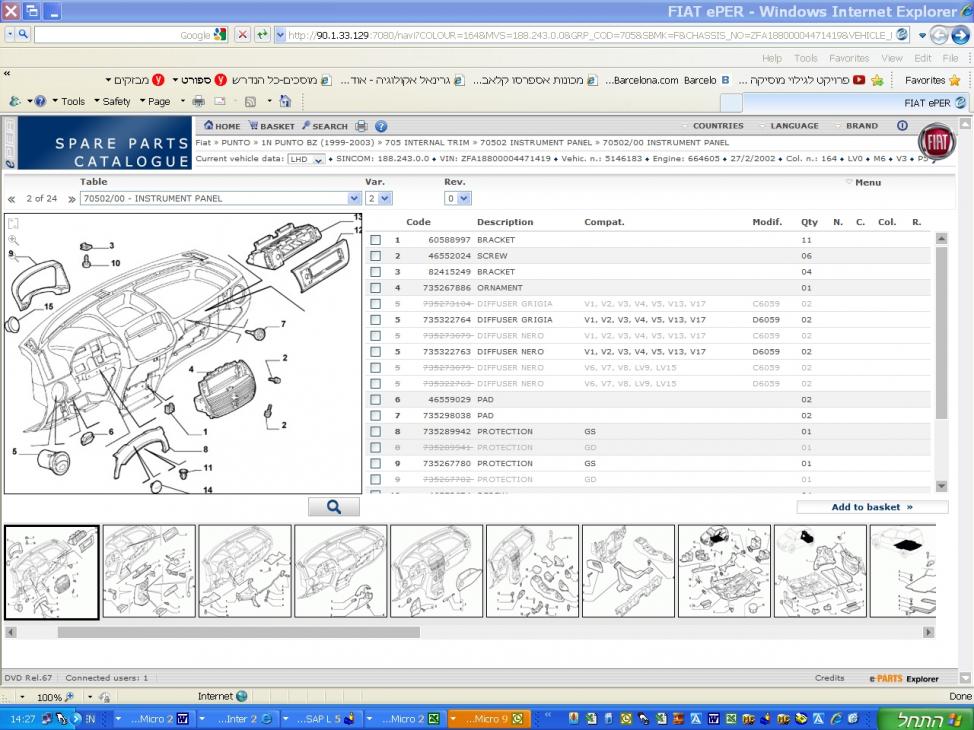
Task: Select the second diagram thumbnail in the strip
Action: click(x=149, y=571)
